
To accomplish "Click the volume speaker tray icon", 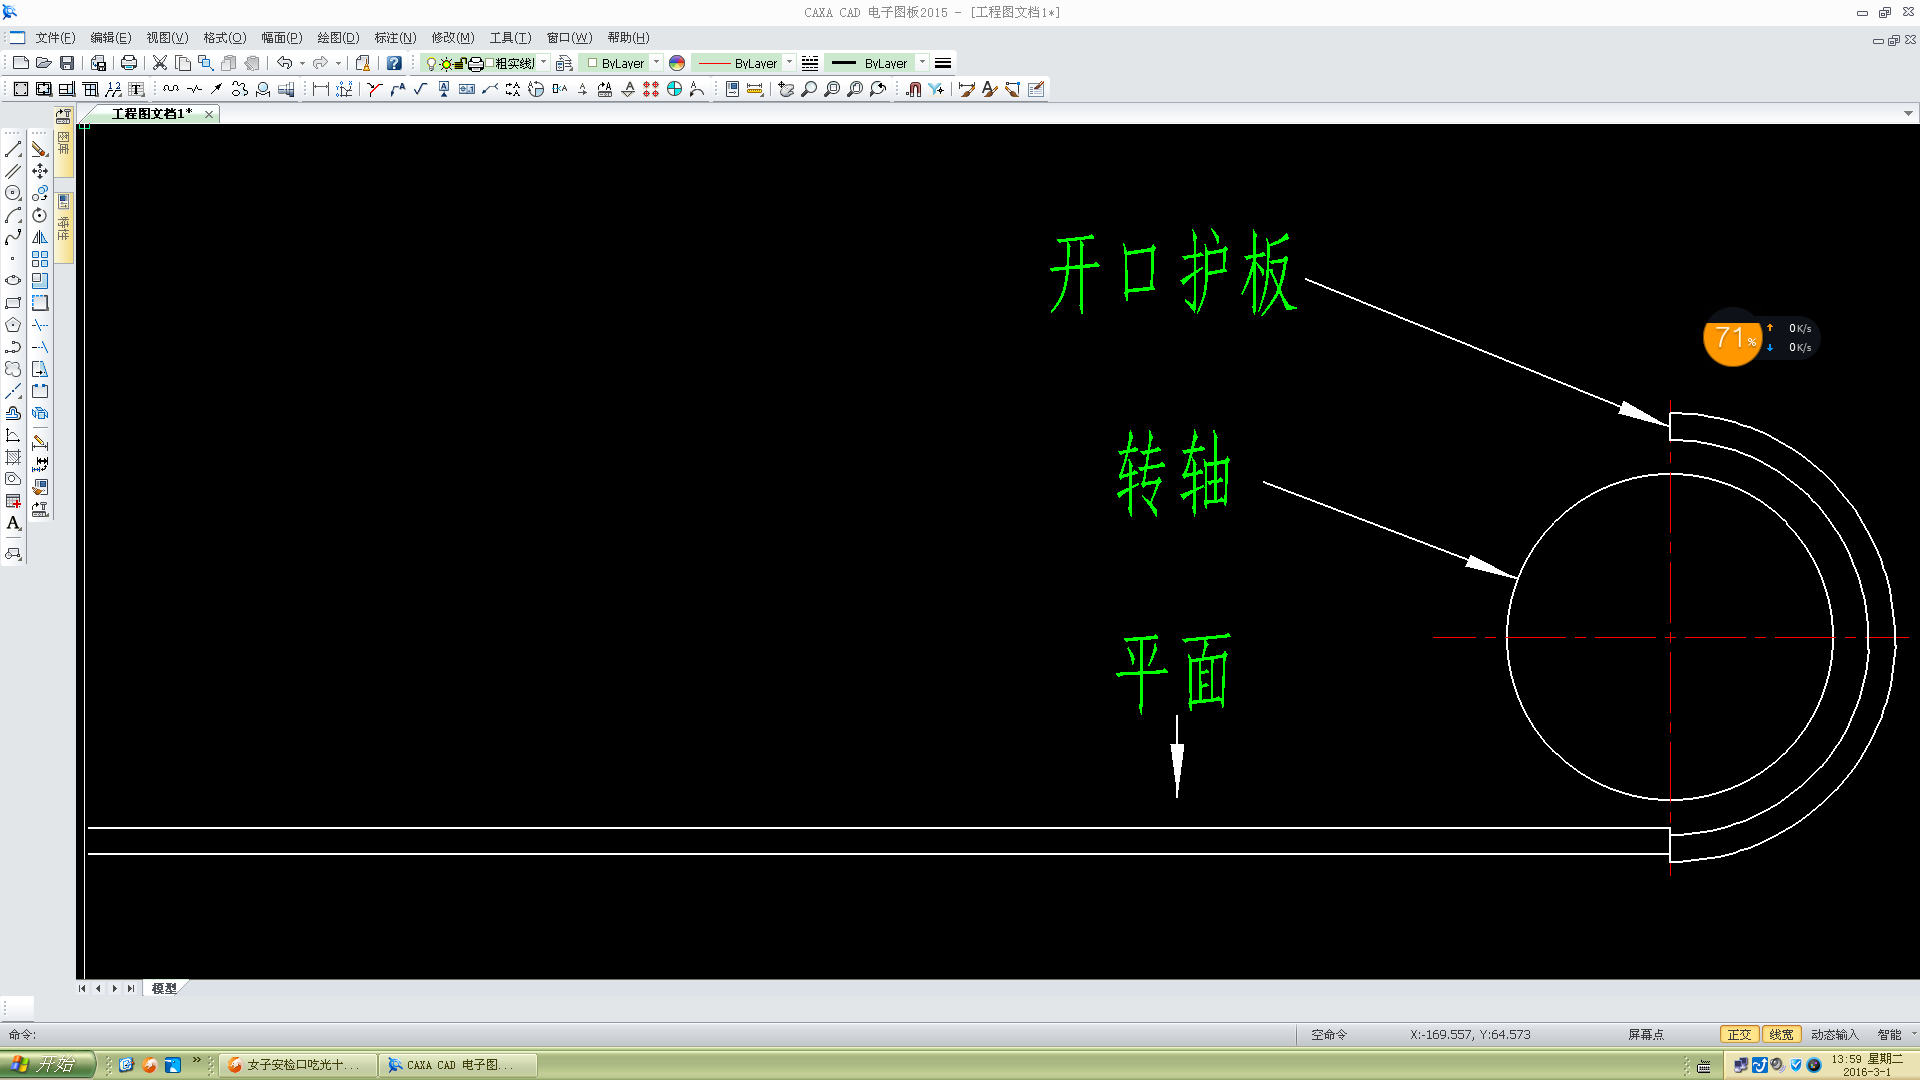I will 1777,1065.
